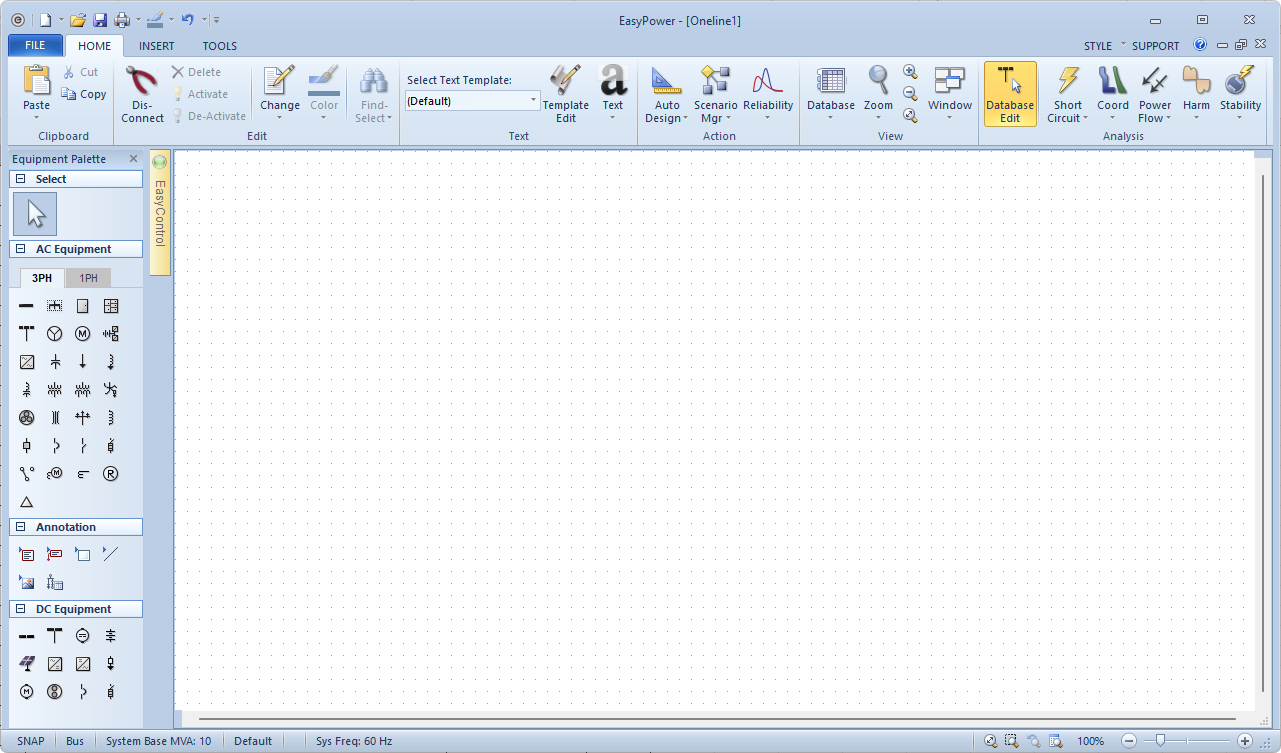Select the Annotation rectangle box tool

[83, 554]
